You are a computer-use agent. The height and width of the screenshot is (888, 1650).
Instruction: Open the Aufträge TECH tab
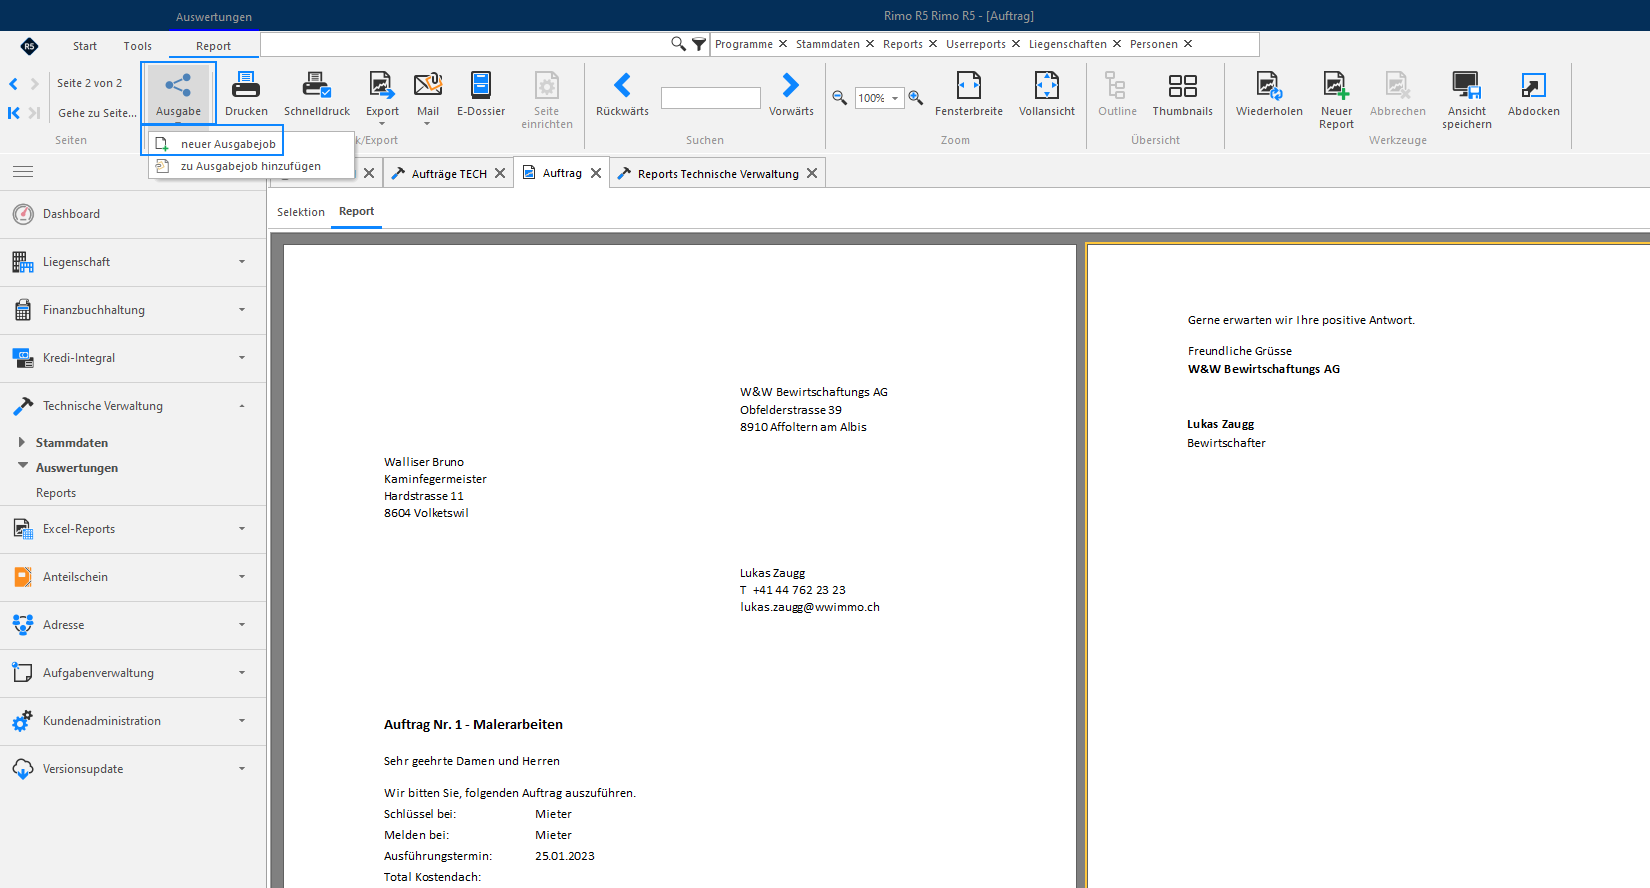(x=448, y=173)
